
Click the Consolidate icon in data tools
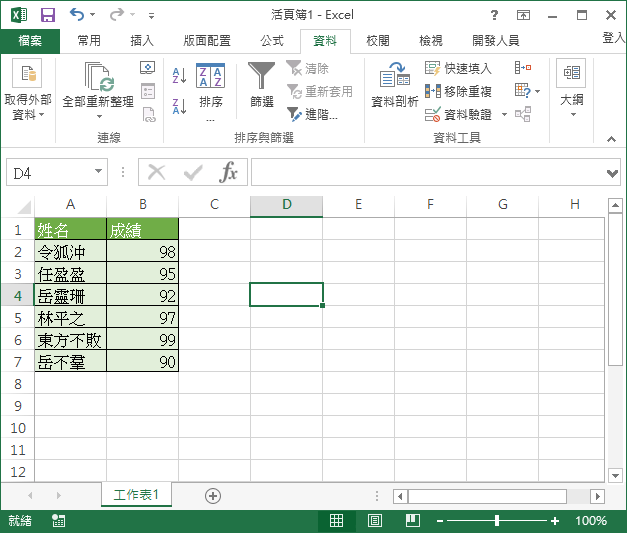click(523, 68)
